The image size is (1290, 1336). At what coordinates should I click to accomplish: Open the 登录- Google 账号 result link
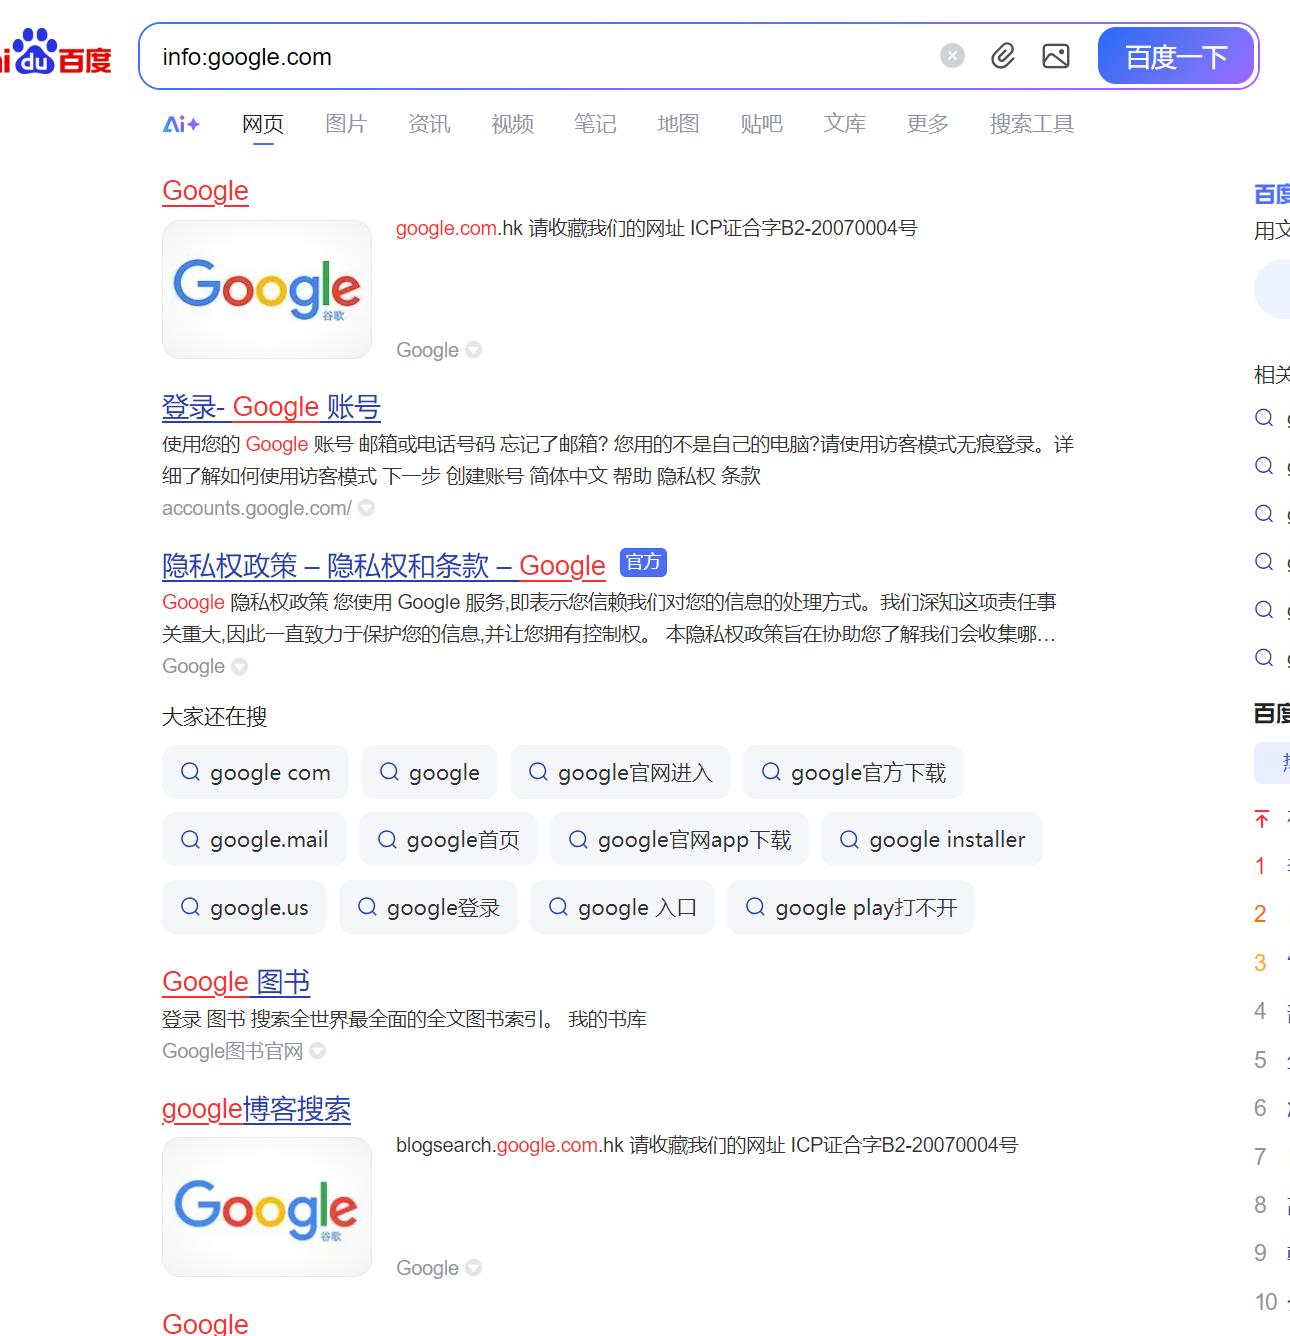click(x=270, y=407)
